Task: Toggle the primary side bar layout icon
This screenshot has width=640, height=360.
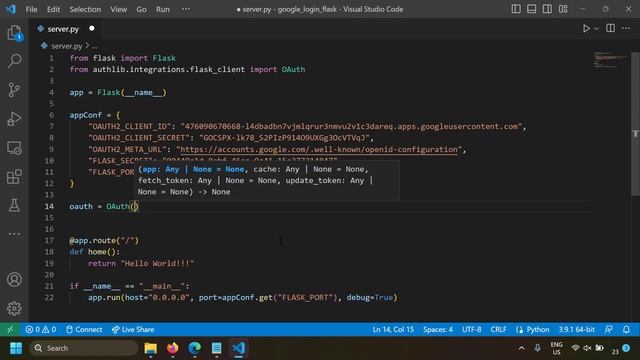Action: (x=516, y=9)
